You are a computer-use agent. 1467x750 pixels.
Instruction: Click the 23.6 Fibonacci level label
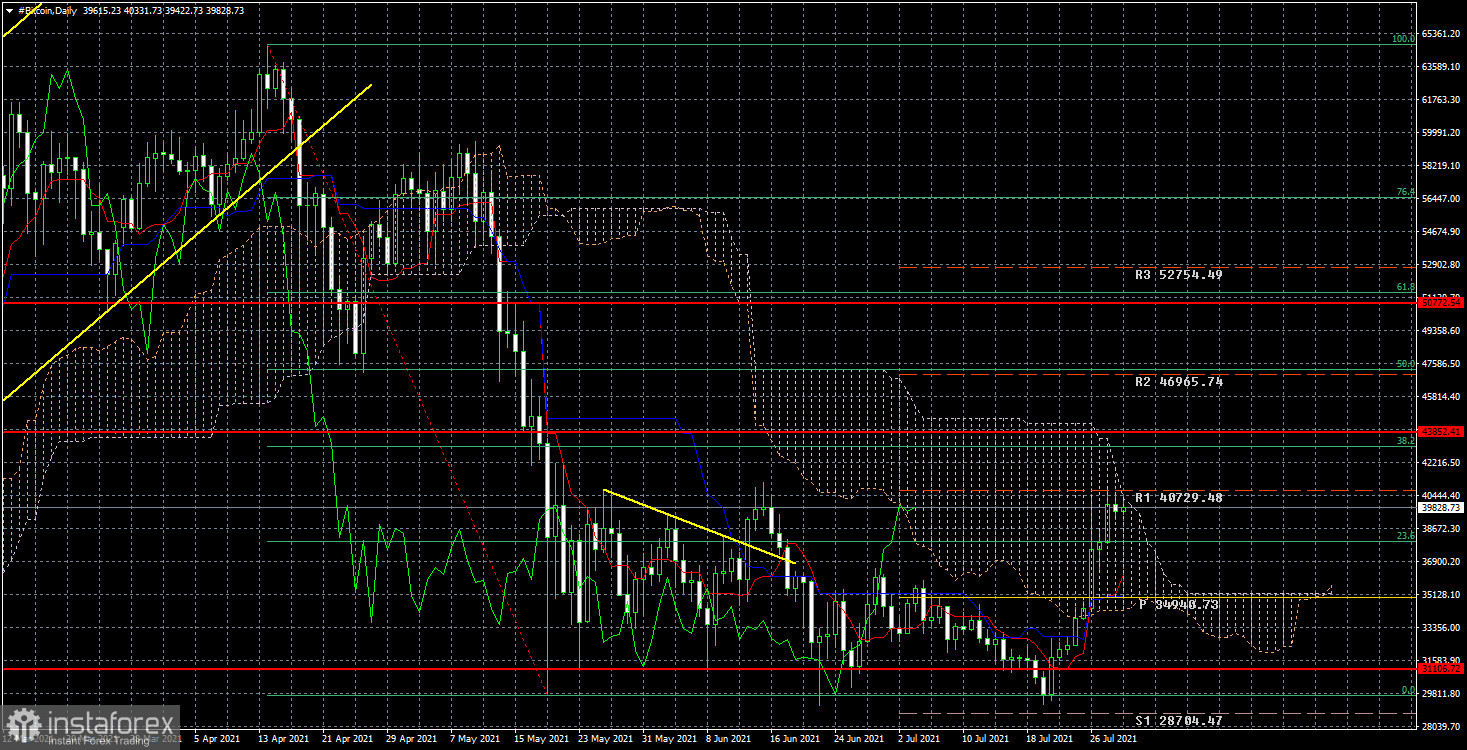point(1405,536)
